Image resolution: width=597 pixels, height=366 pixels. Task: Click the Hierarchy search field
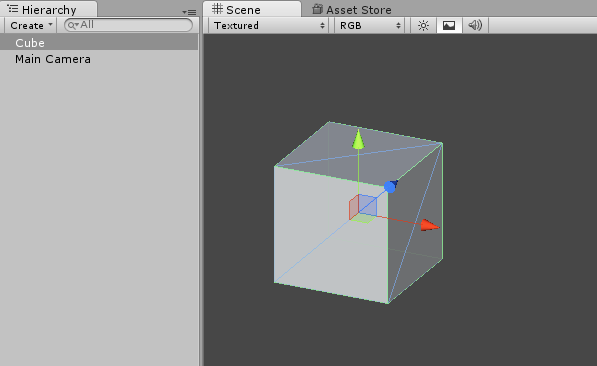[128, 25]
